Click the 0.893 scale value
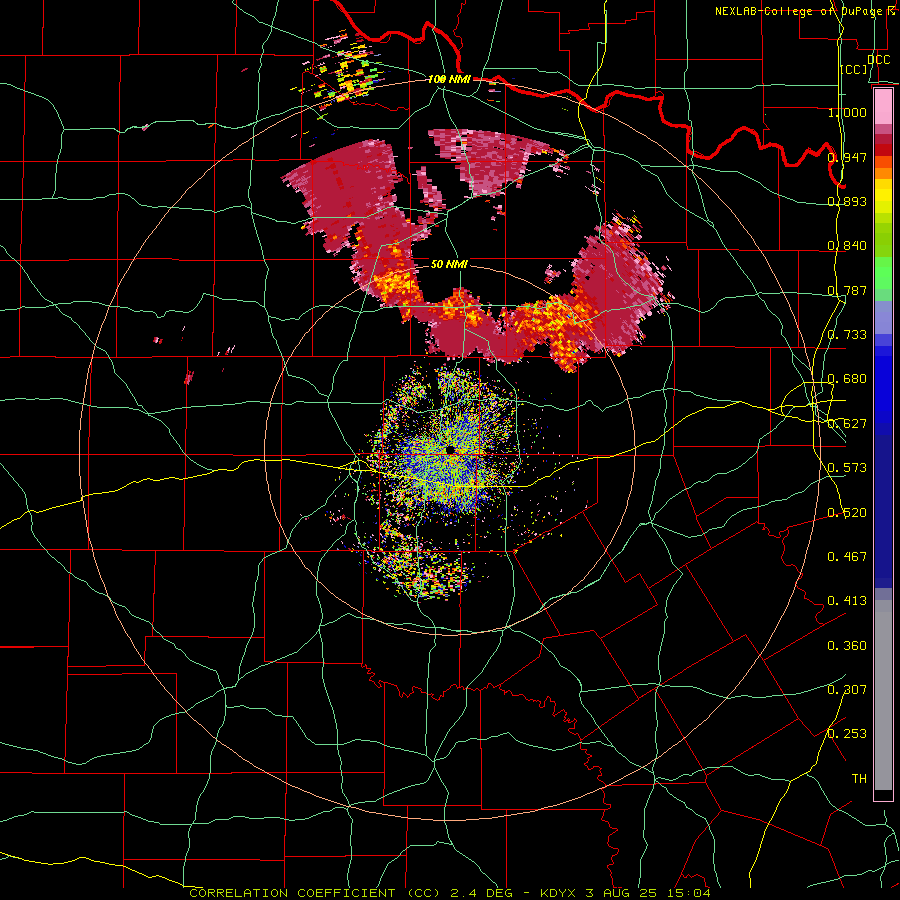The image size is (900, 900). coord(847,201)
